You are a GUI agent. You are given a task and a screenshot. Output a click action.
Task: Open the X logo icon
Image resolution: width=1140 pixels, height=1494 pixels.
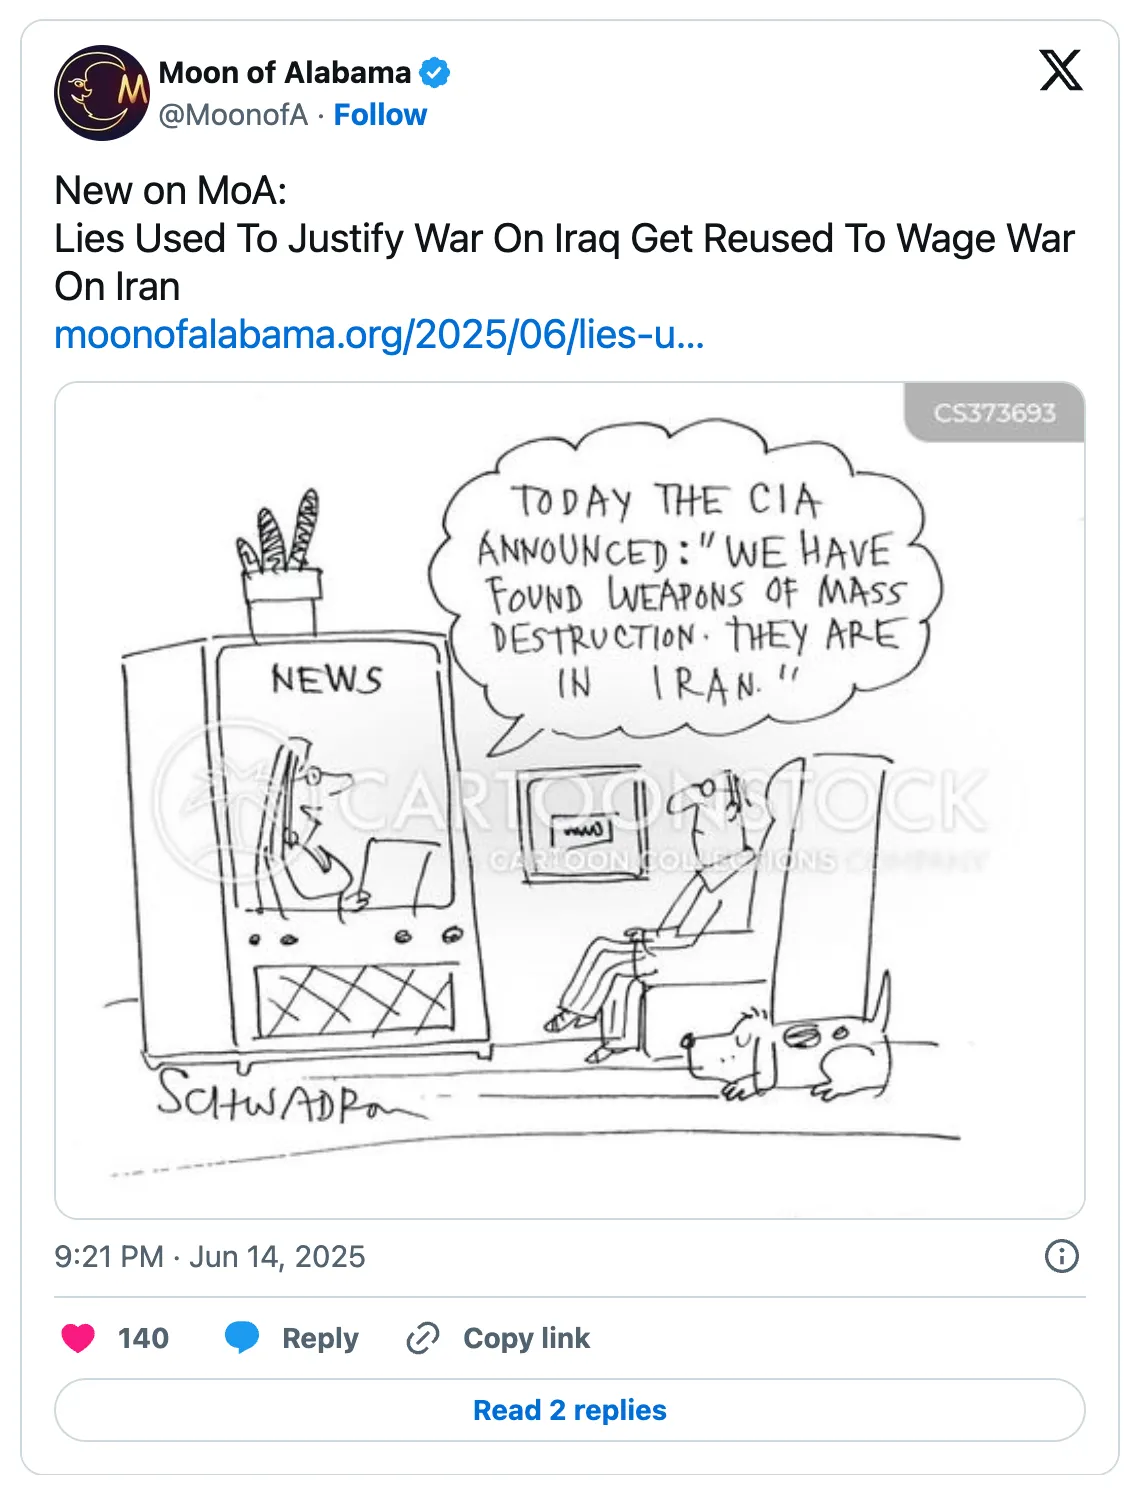(1061, 71)
